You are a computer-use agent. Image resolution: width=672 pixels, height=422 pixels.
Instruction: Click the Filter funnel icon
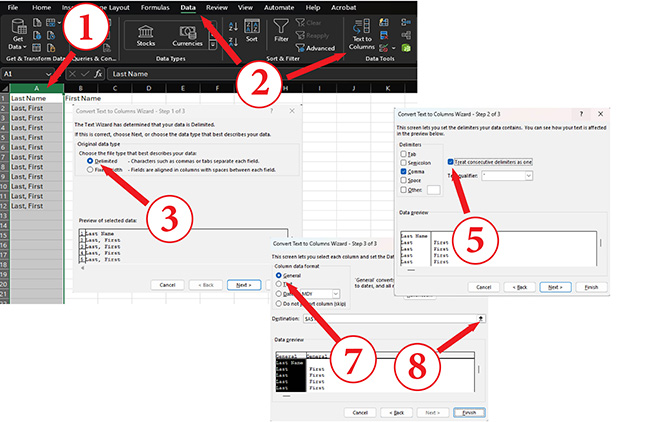click(x=280, y=28)
